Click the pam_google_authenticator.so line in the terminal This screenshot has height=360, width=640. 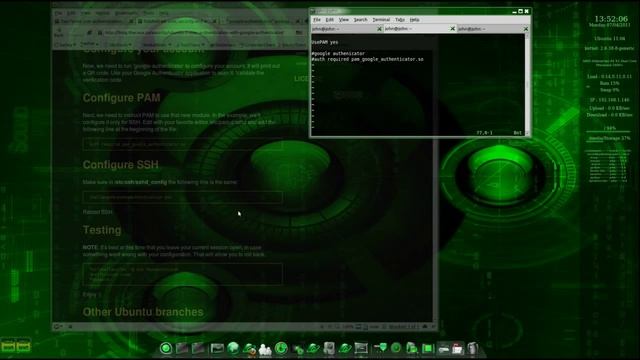(367, 59)
